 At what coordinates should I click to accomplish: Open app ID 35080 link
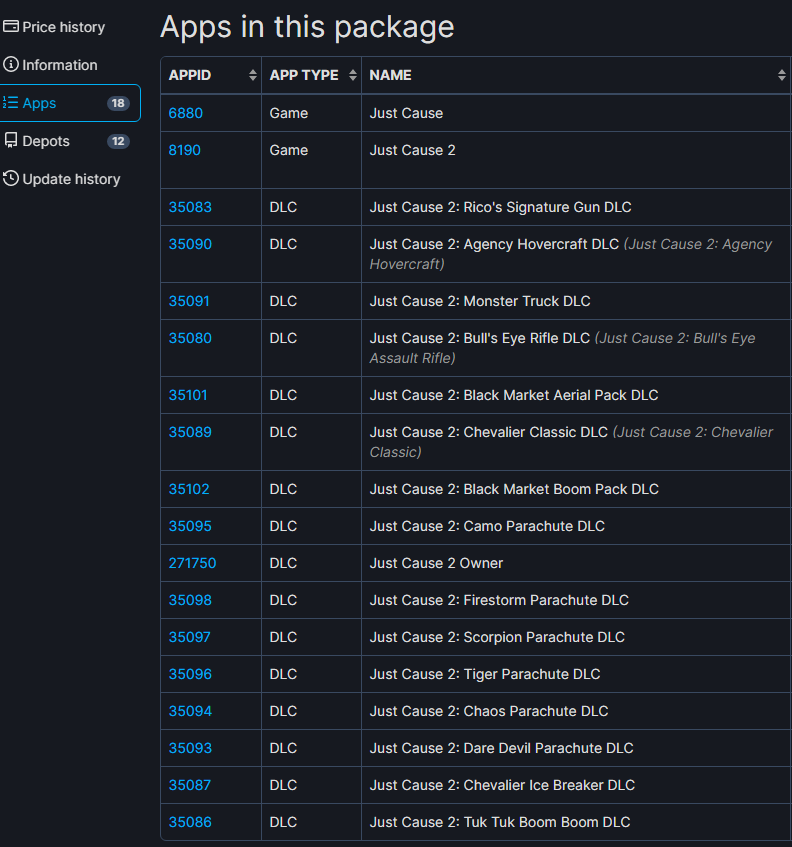coord(190,338)
